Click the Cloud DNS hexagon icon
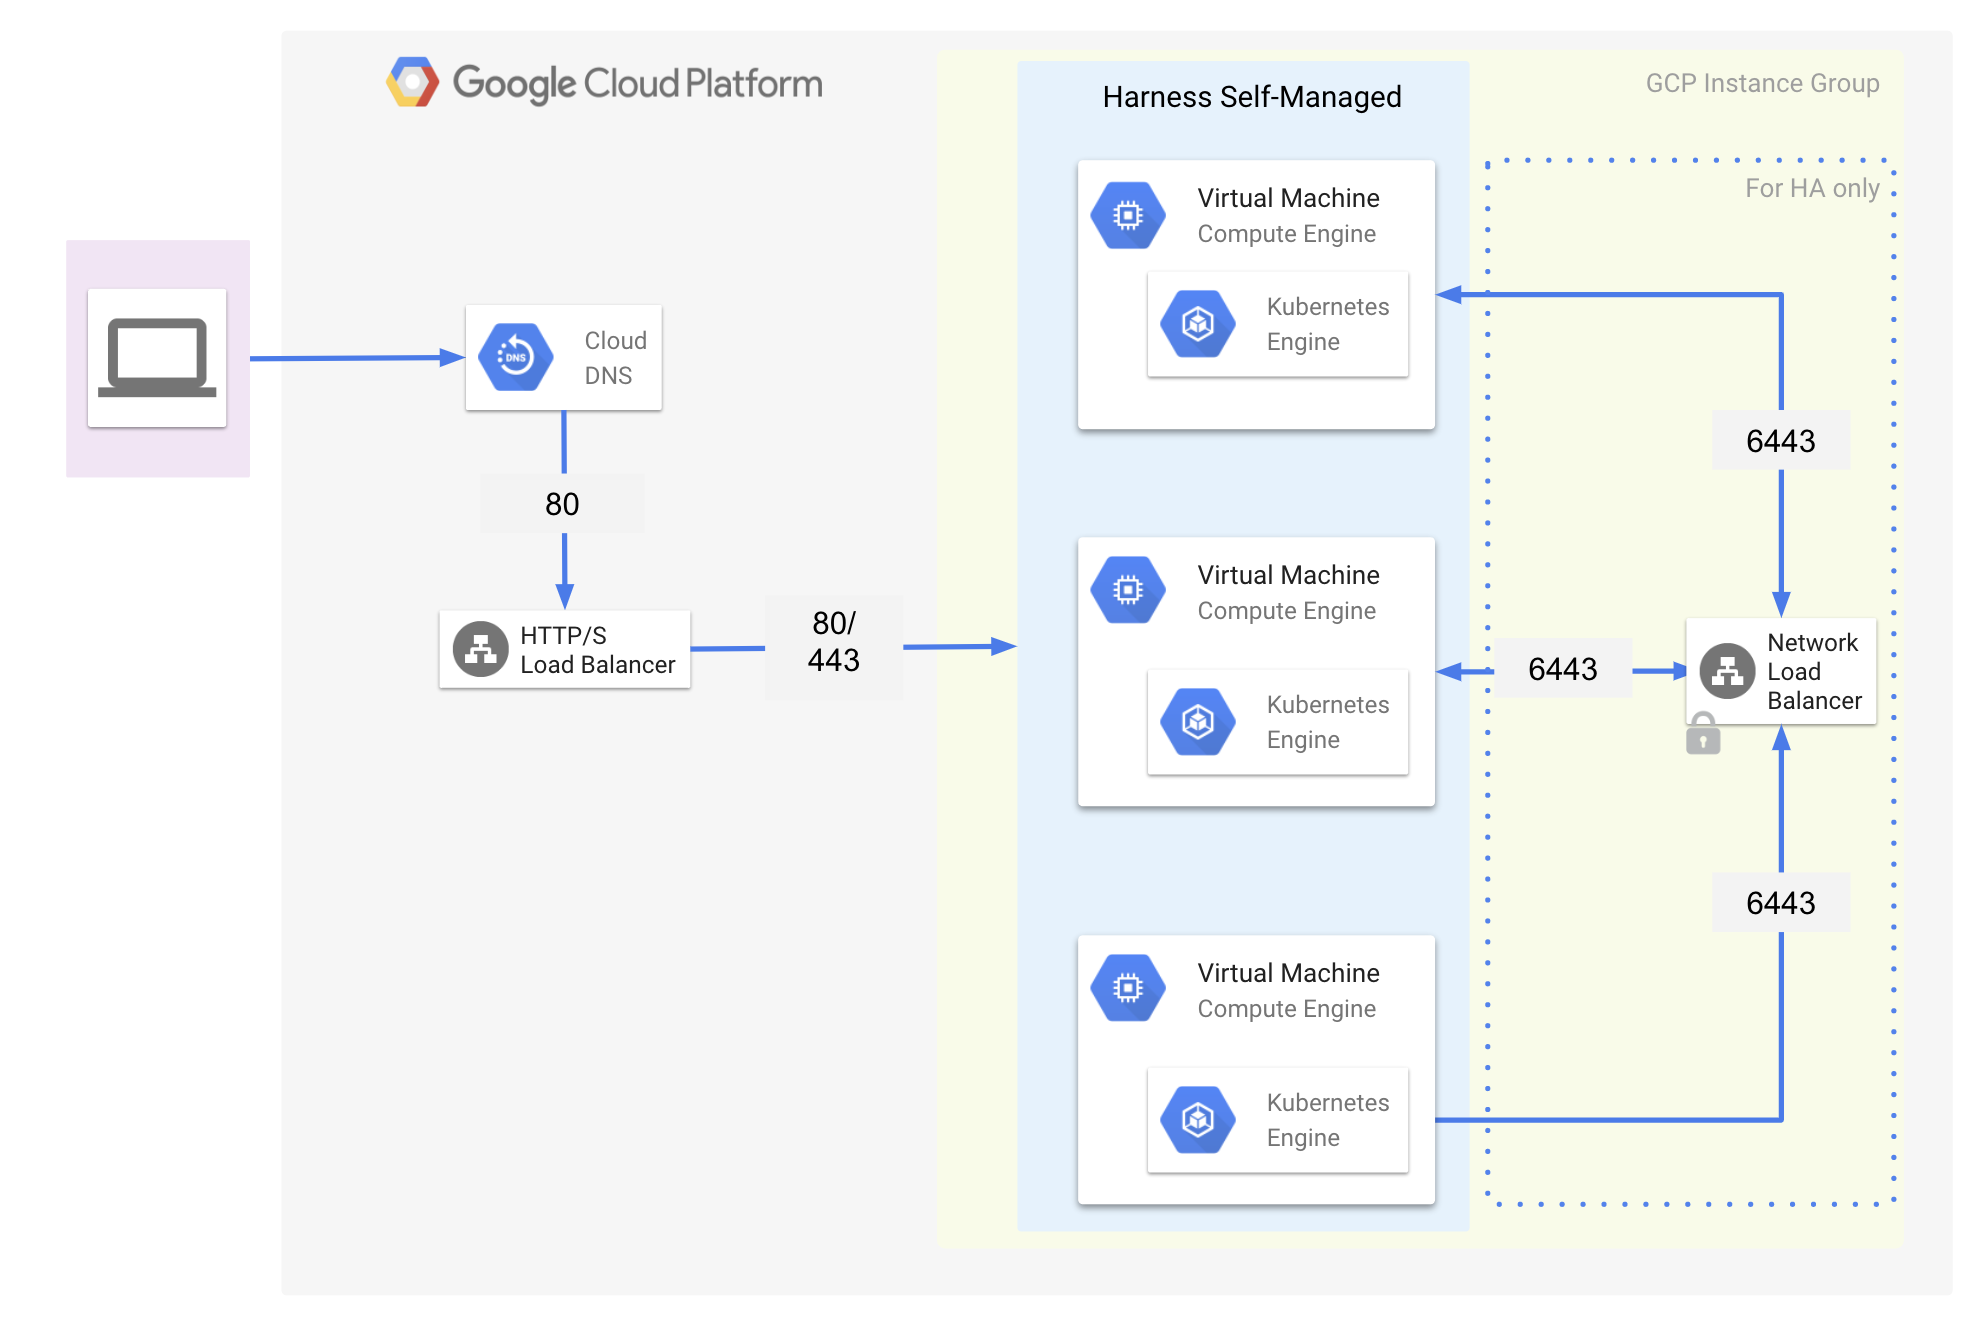Image resolution: width=1986 pixels, height=1336 pixels. [516, 357]
